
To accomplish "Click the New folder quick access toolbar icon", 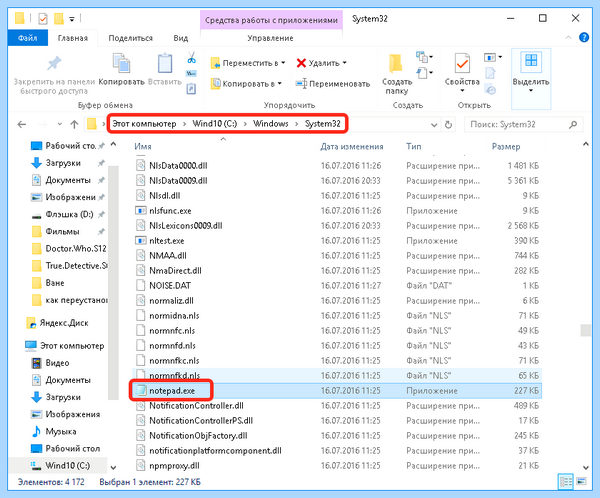I will [x=59, y=18].
